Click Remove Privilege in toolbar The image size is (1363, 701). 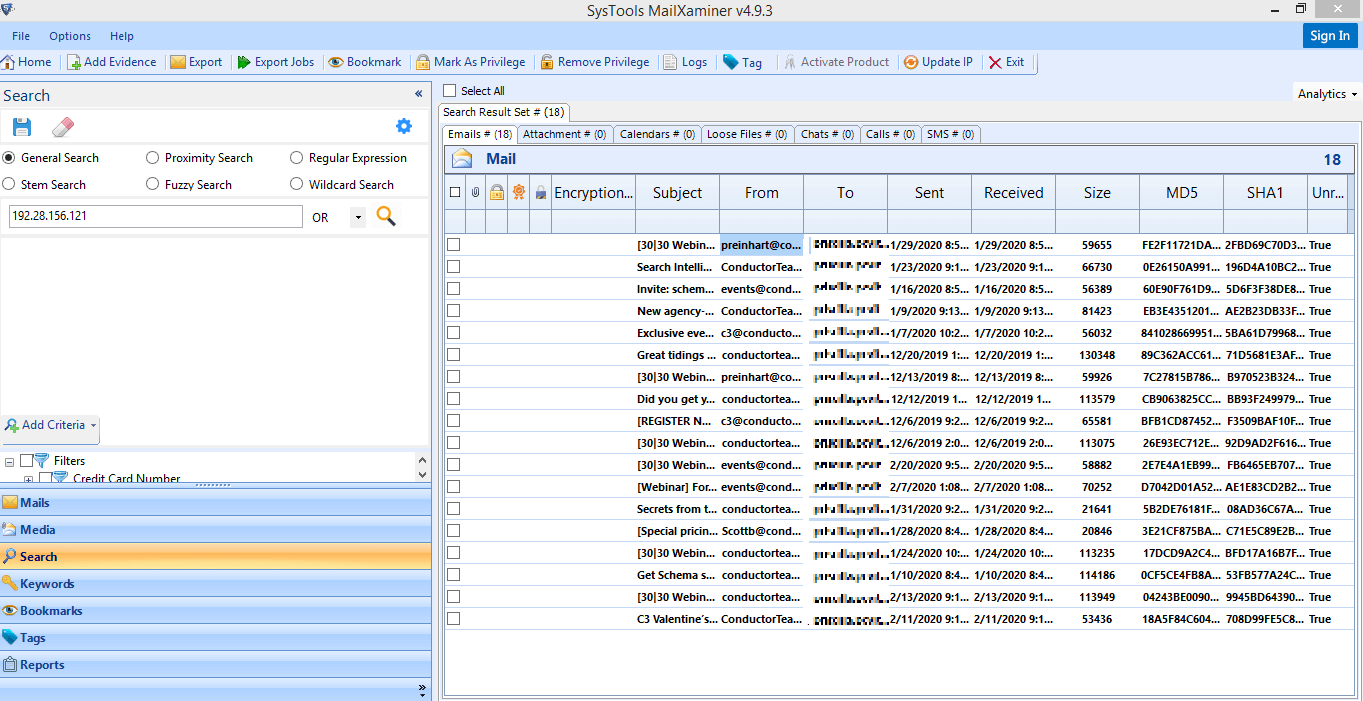(595, 62)
